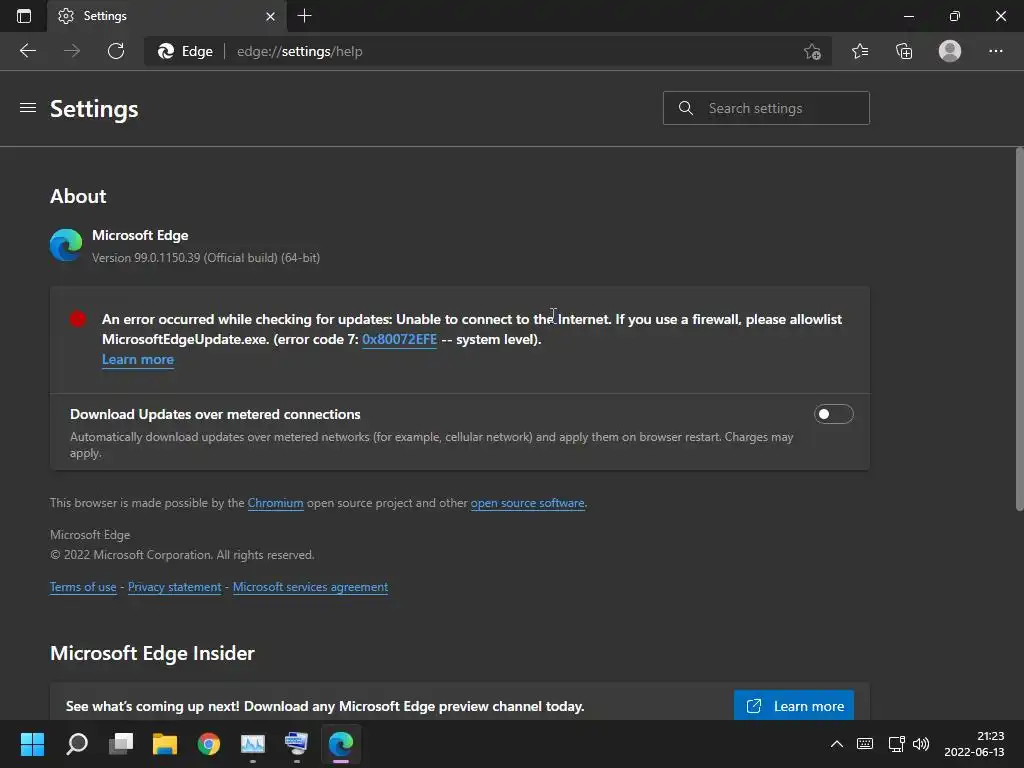
Task: Add this page to favorites
Action: (812, 51)
